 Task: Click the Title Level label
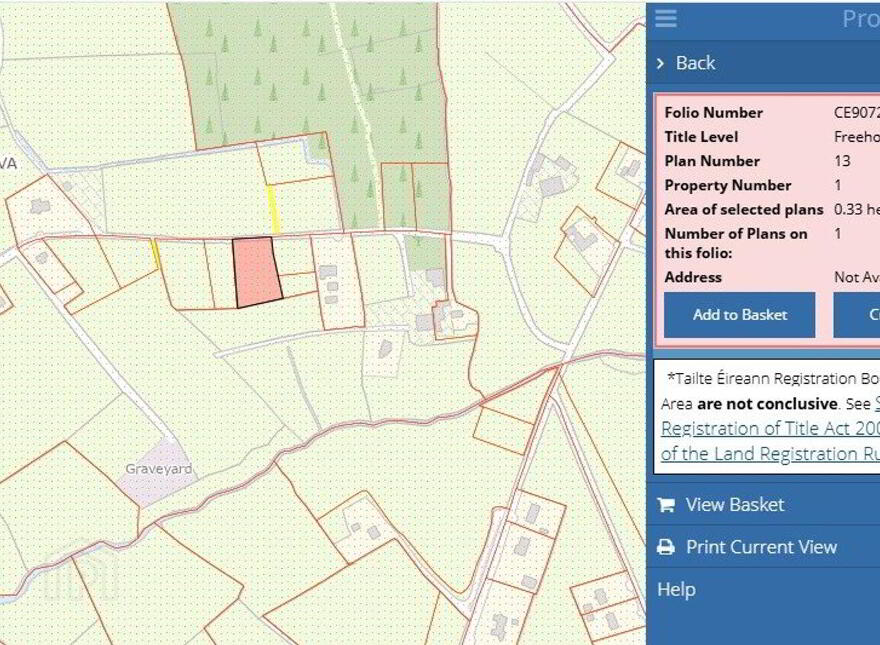[701, 136]
